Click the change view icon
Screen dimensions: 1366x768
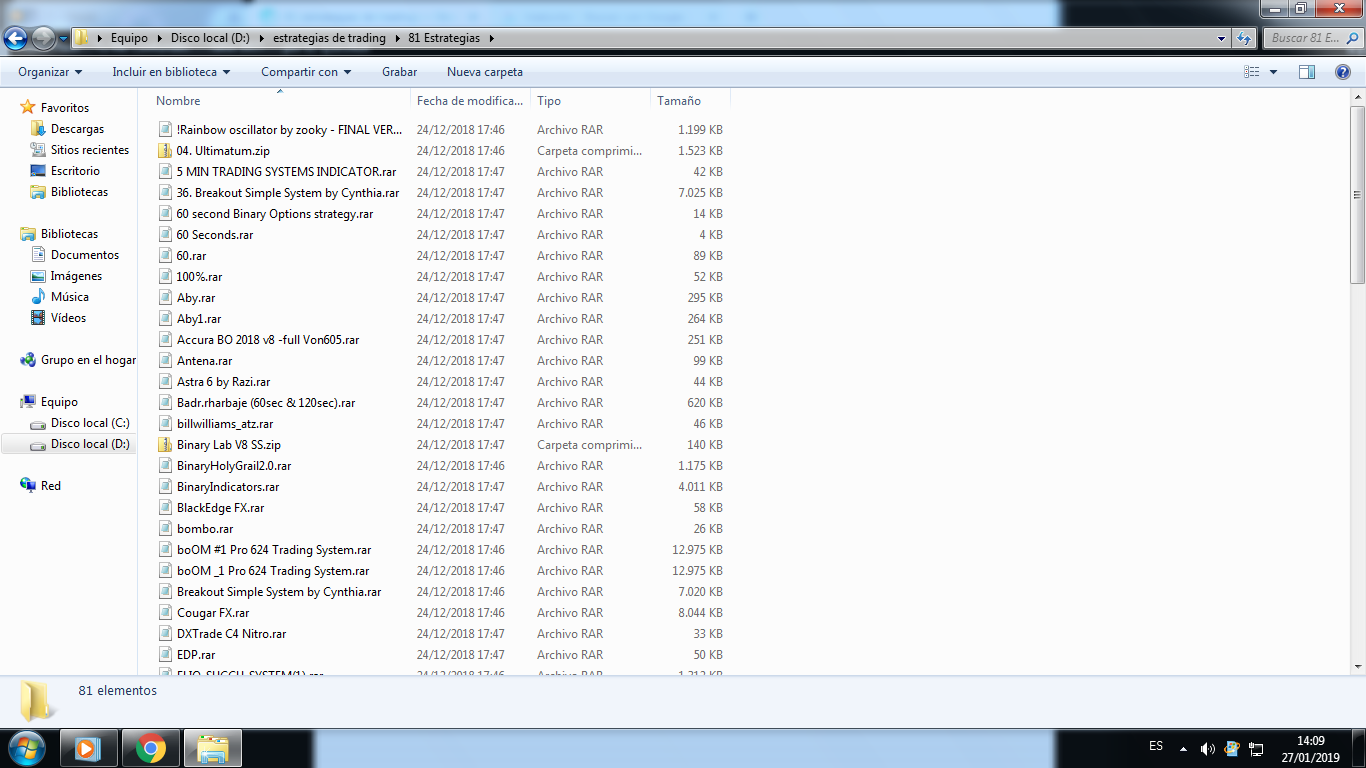pos(1251,72)
